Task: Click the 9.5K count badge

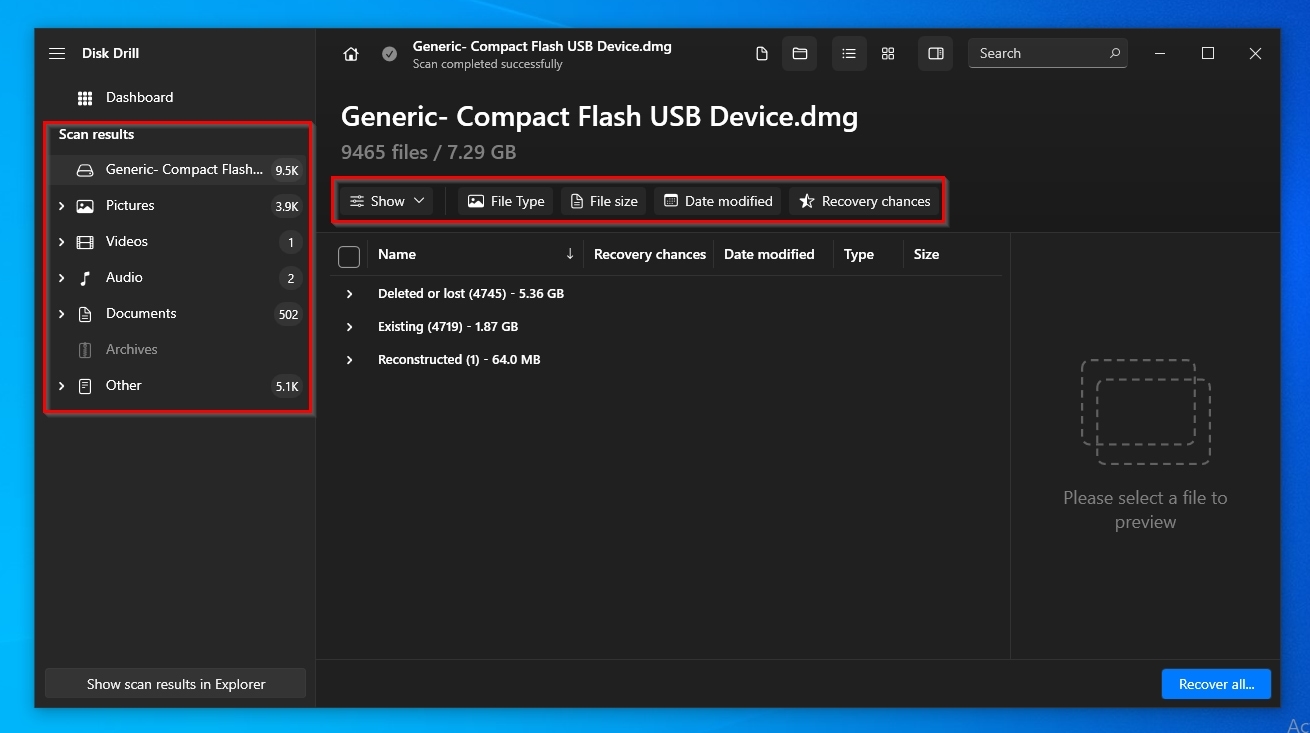Action: [x=287, y=171]
